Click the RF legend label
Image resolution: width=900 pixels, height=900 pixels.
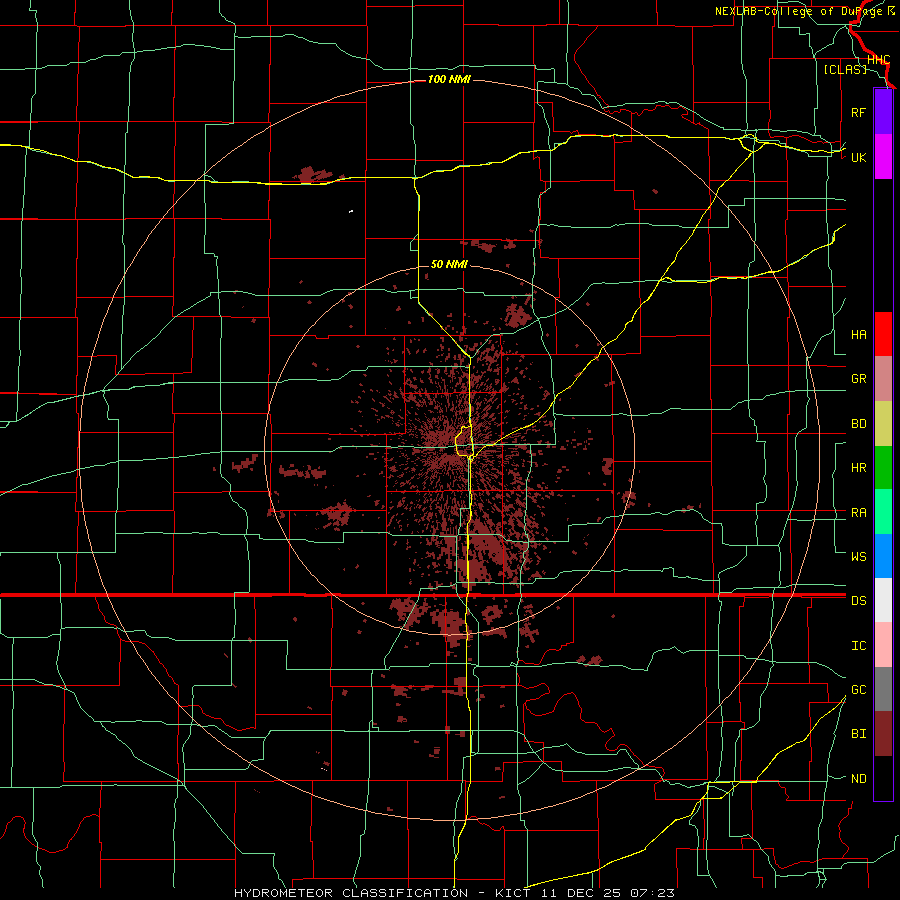point(858,112)
